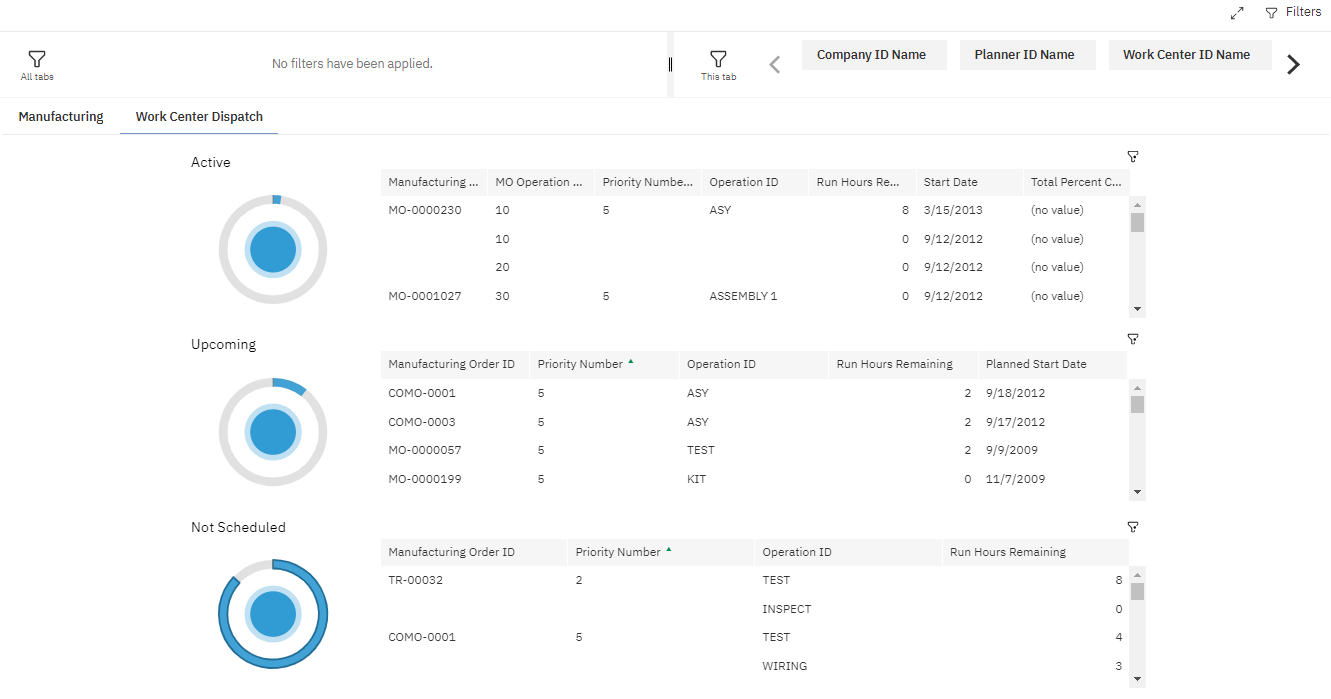Open the Filters panel at top right

pyautogui.click(x=1293, y=12)
